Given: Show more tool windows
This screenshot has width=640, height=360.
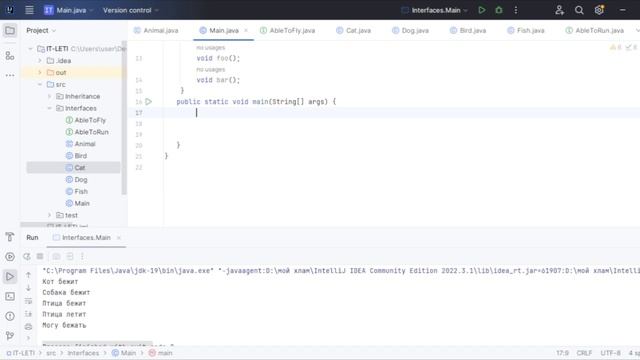Looking at the screenshot, I should click(10, 75).
